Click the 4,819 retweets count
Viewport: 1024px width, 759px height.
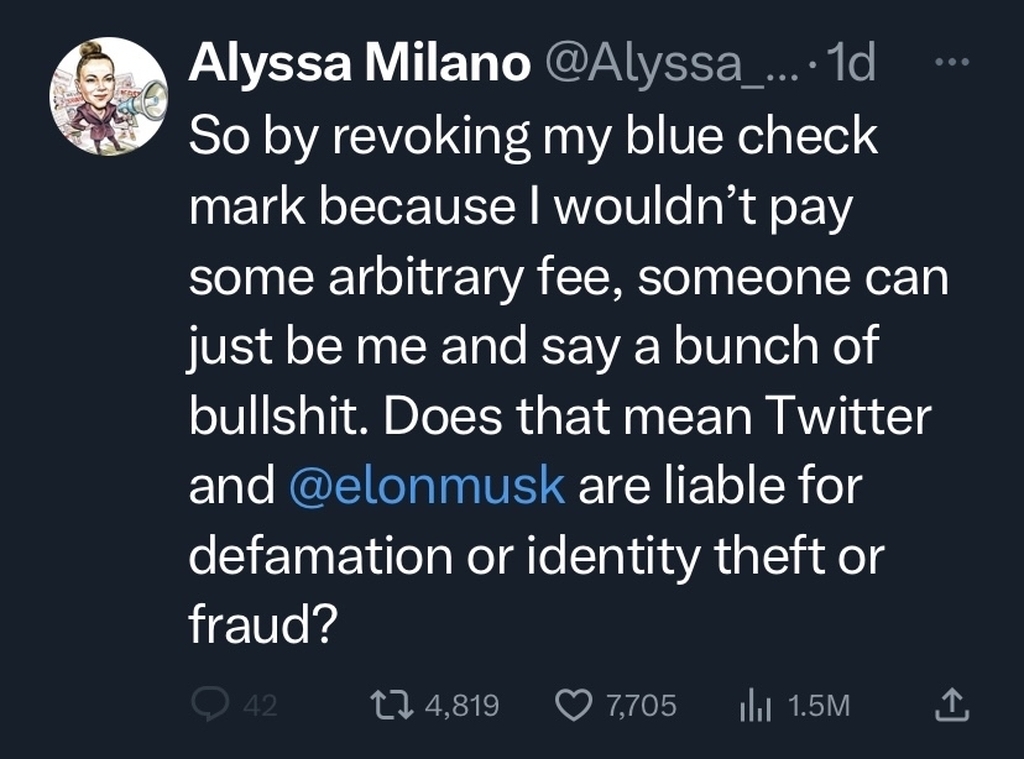(x=462, y=705)
